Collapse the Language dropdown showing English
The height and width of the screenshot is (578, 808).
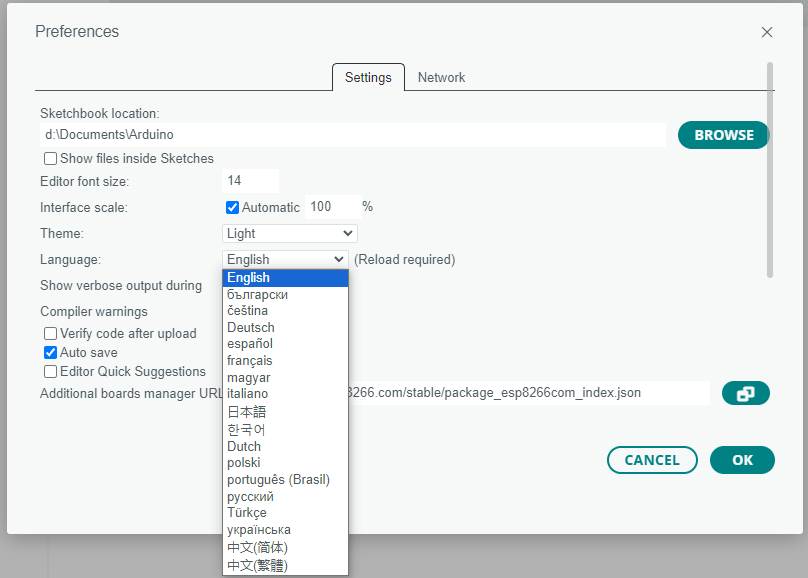click(285, 259)
